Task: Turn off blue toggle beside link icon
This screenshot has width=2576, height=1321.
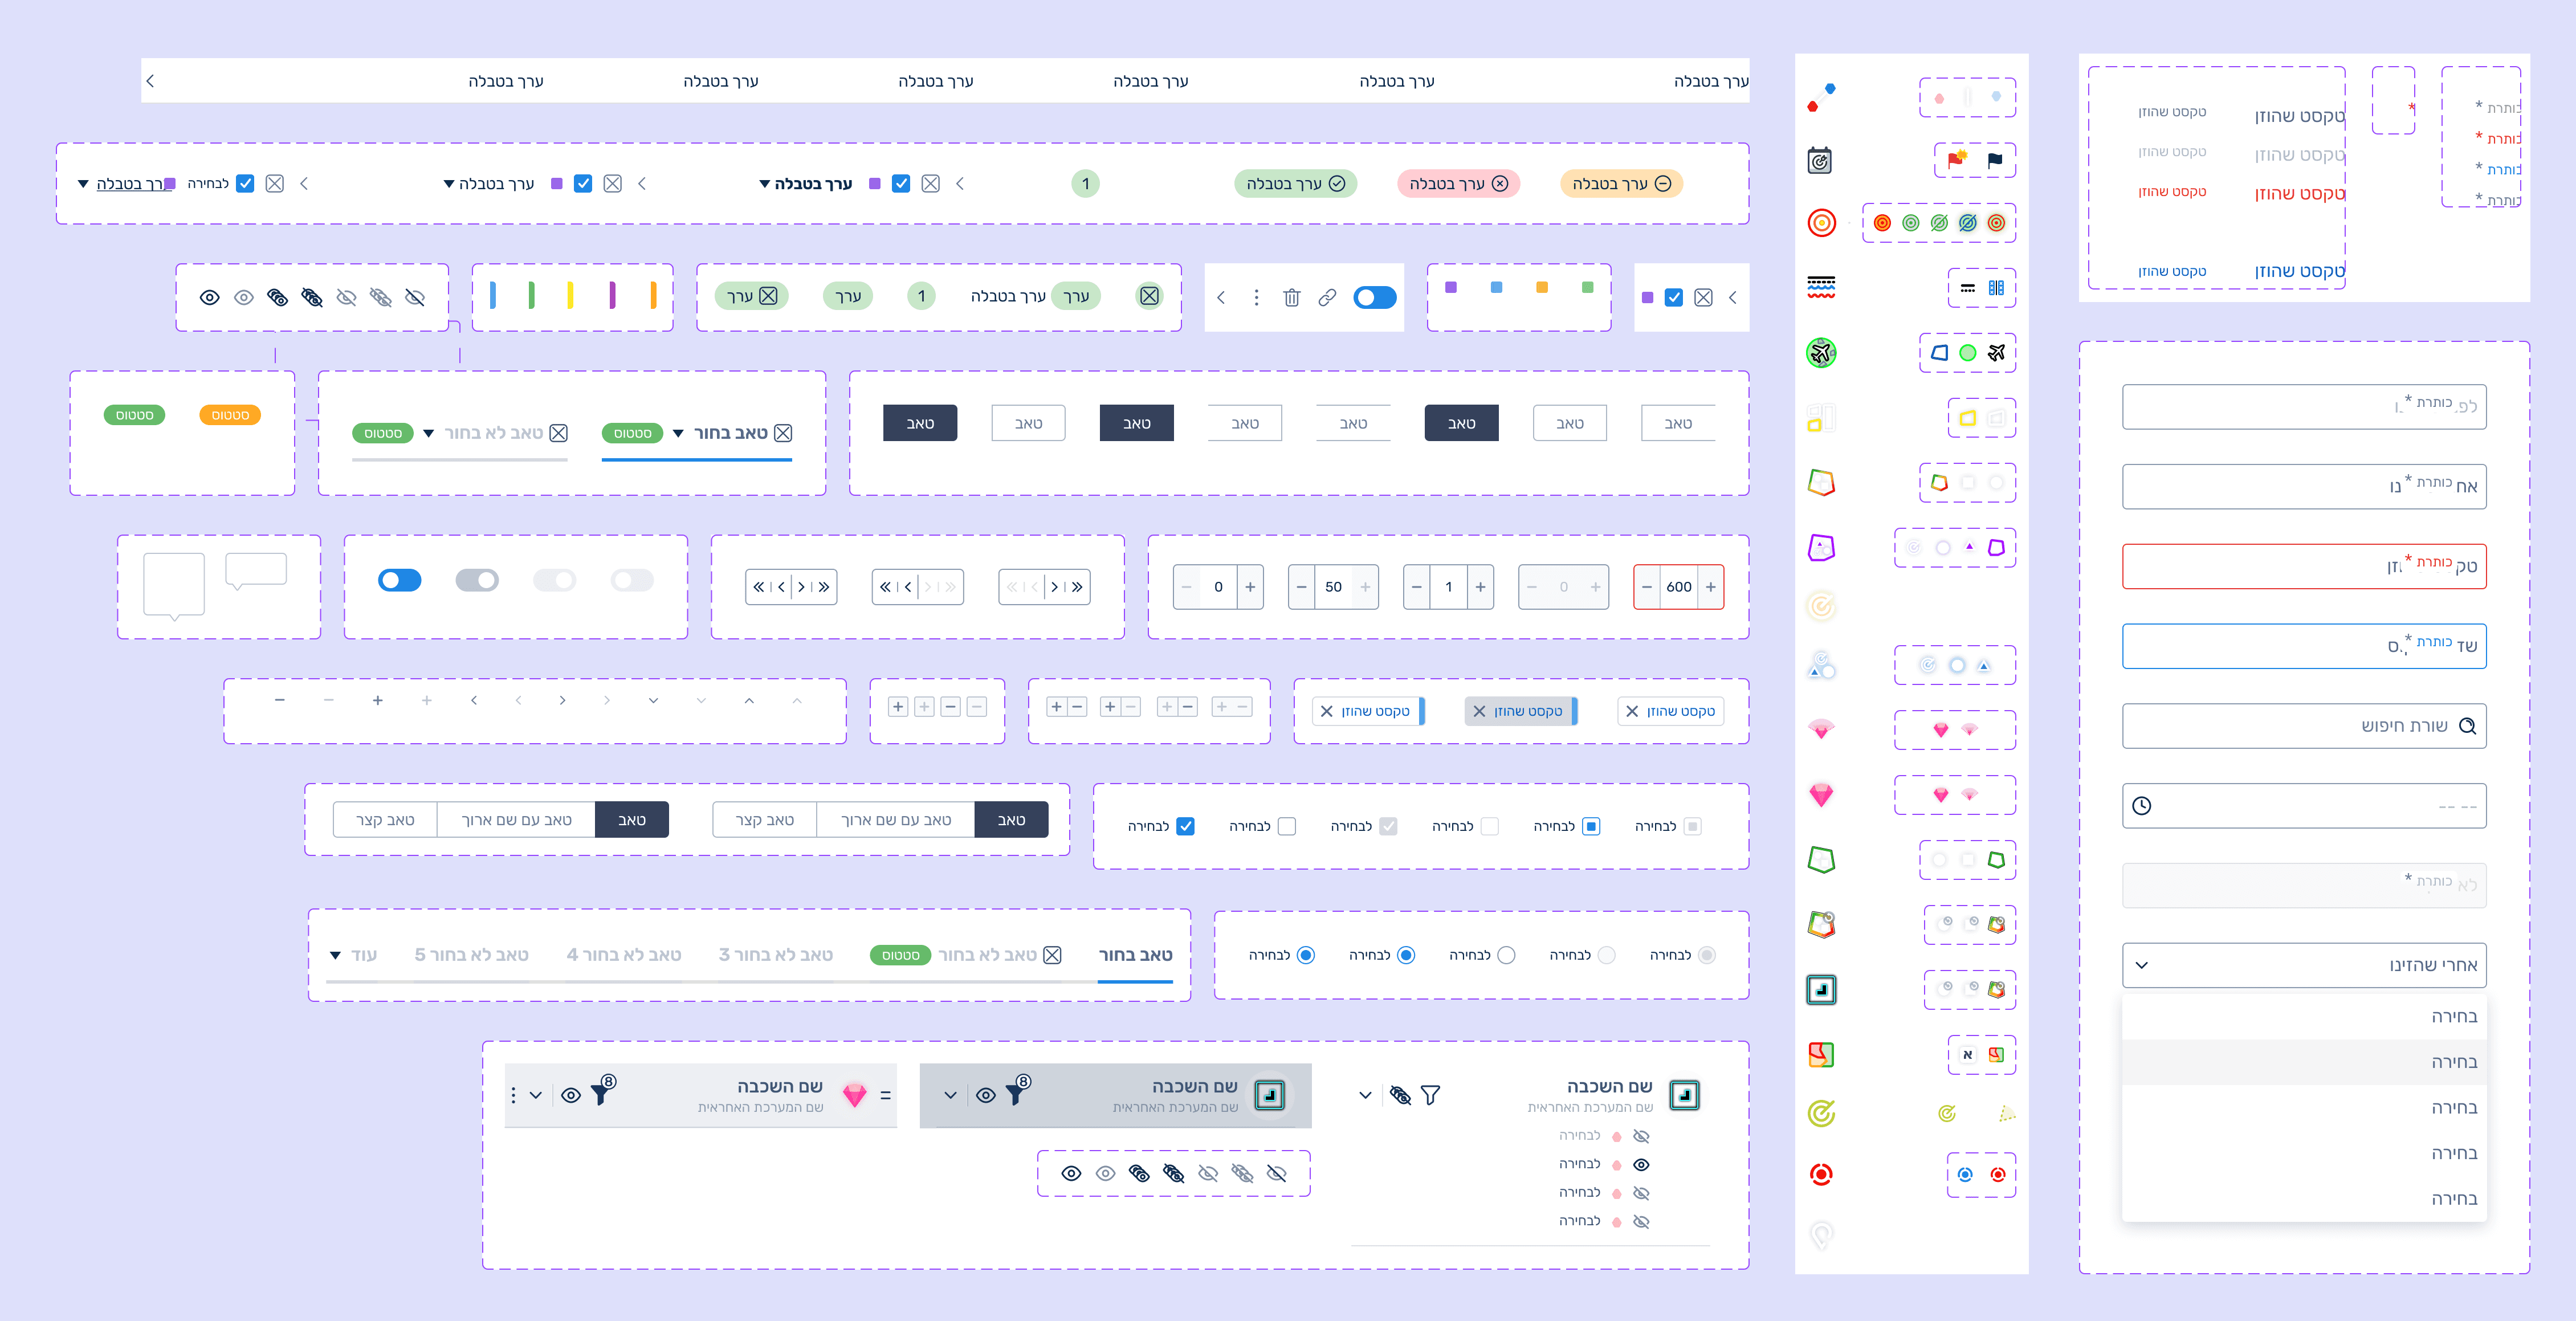Action: [1374, 297]
